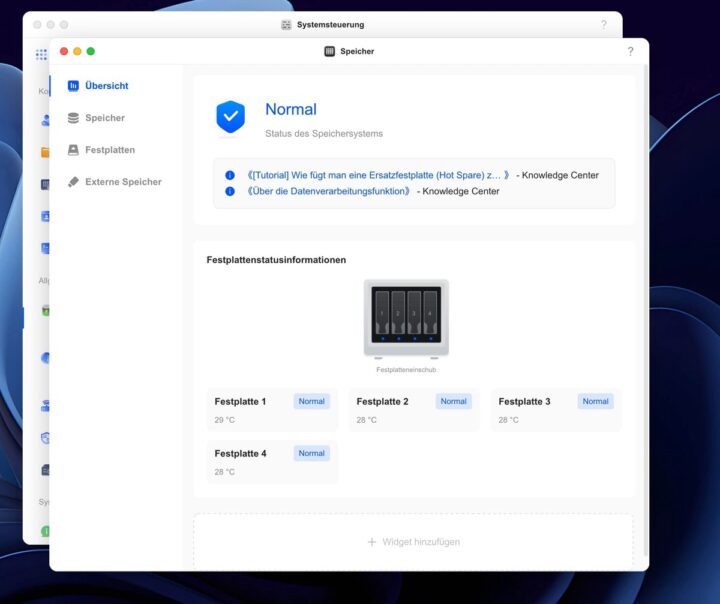
Task: Click Widget hinzufügen to add a widget
Action: [413, 542]
